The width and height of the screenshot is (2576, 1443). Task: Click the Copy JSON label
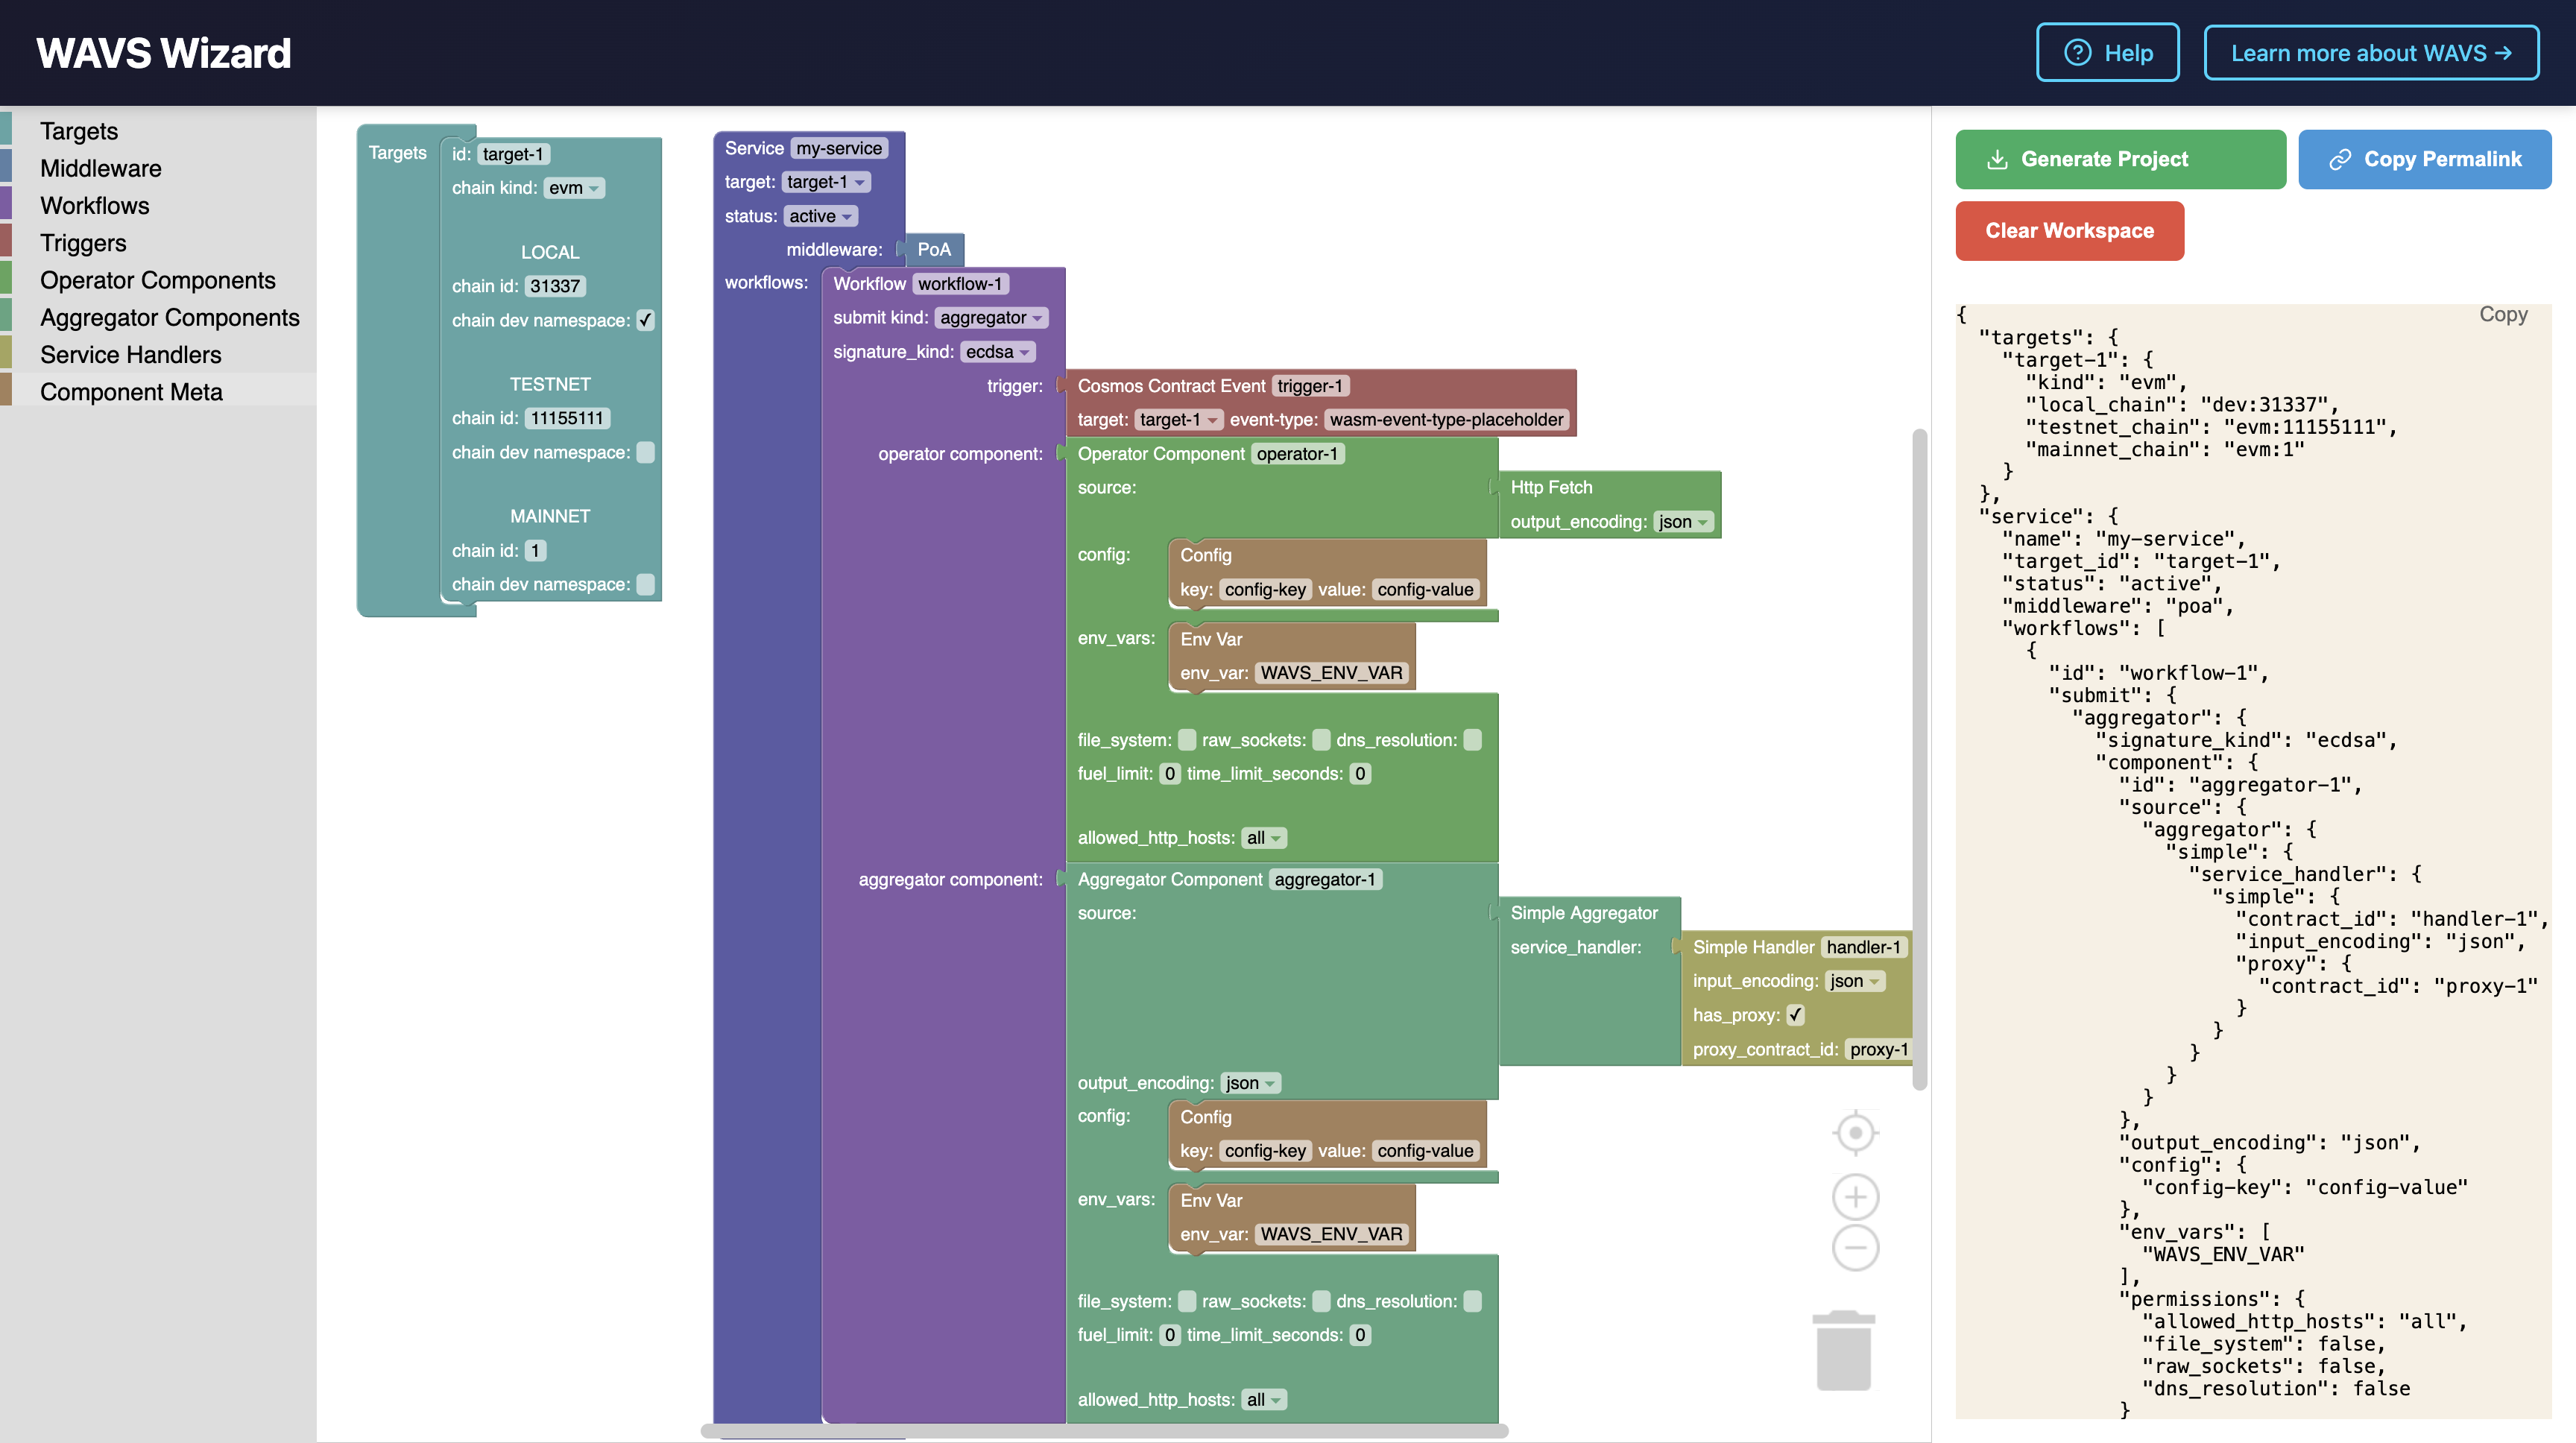pos(2502,314)
